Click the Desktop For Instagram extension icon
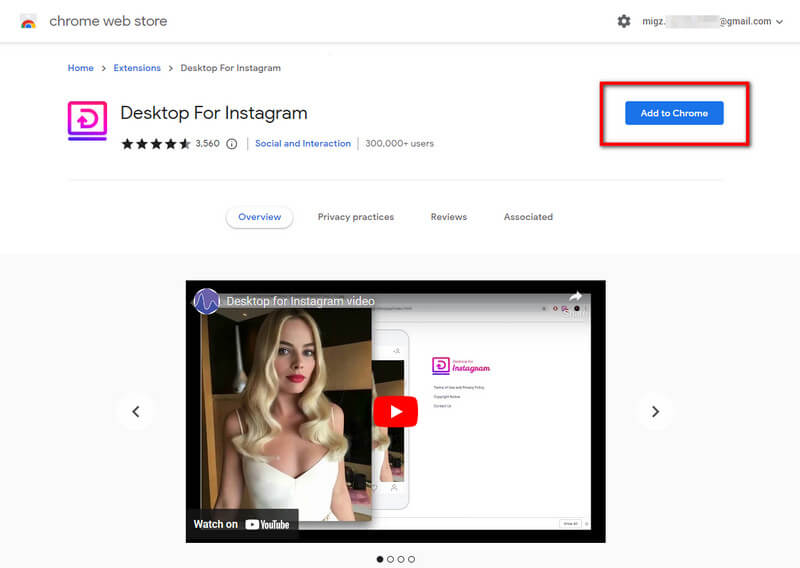Screen dimensions: 800x568 (x=87, y=120)
